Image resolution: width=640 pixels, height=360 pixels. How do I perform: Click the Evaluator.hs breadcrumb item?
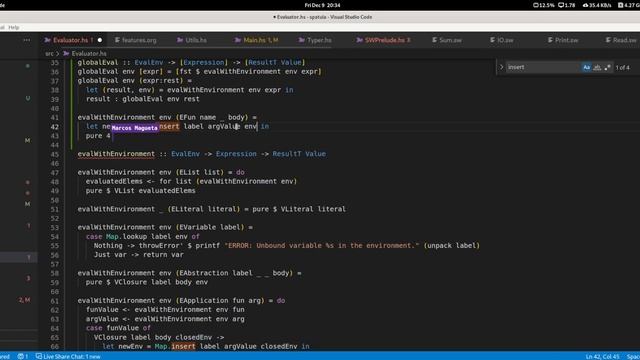[89, 53]
